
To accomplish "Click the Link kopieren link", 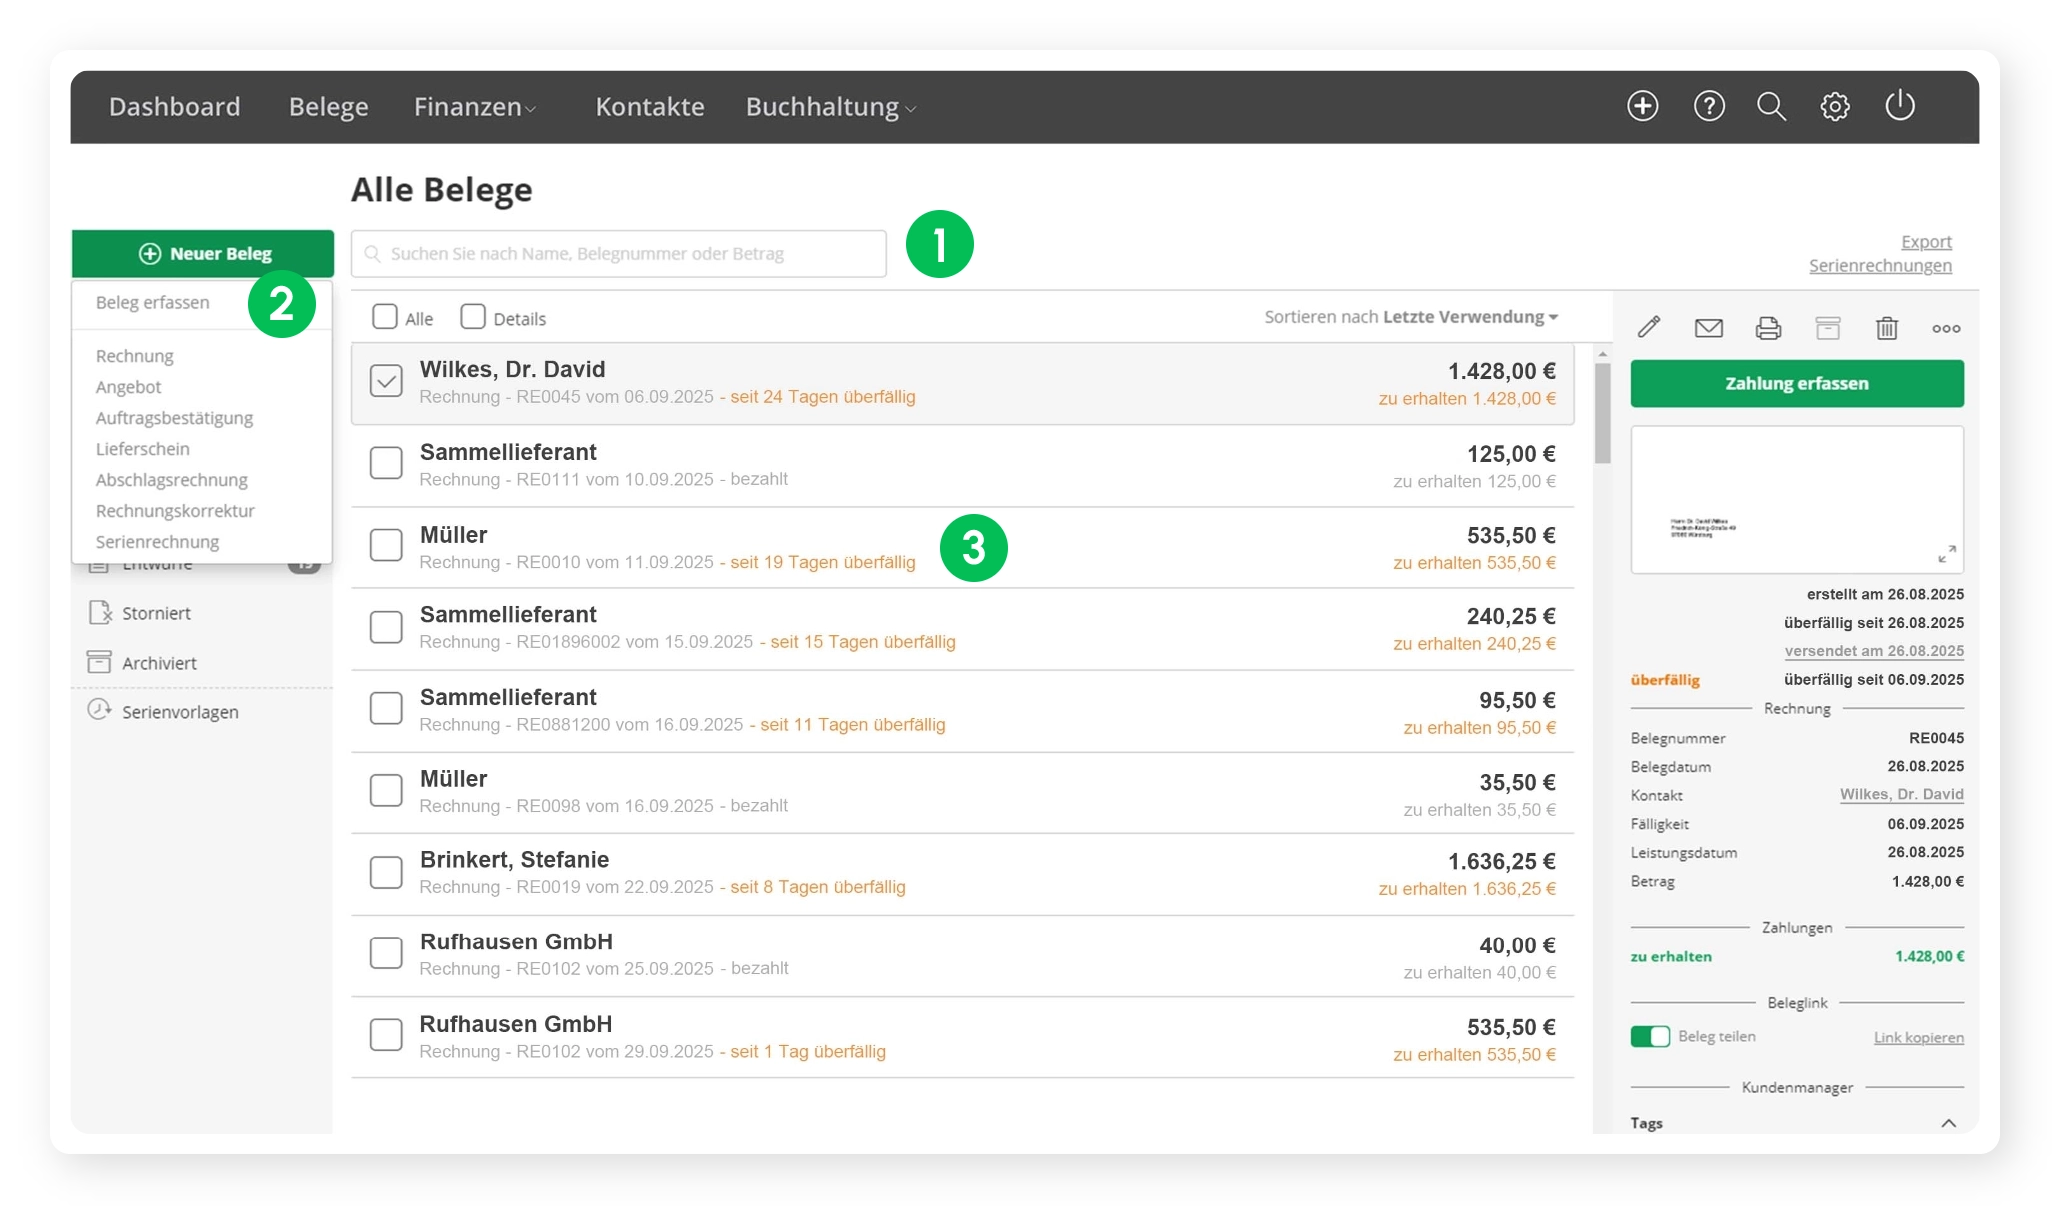I will click(x=1917, y=1037).
